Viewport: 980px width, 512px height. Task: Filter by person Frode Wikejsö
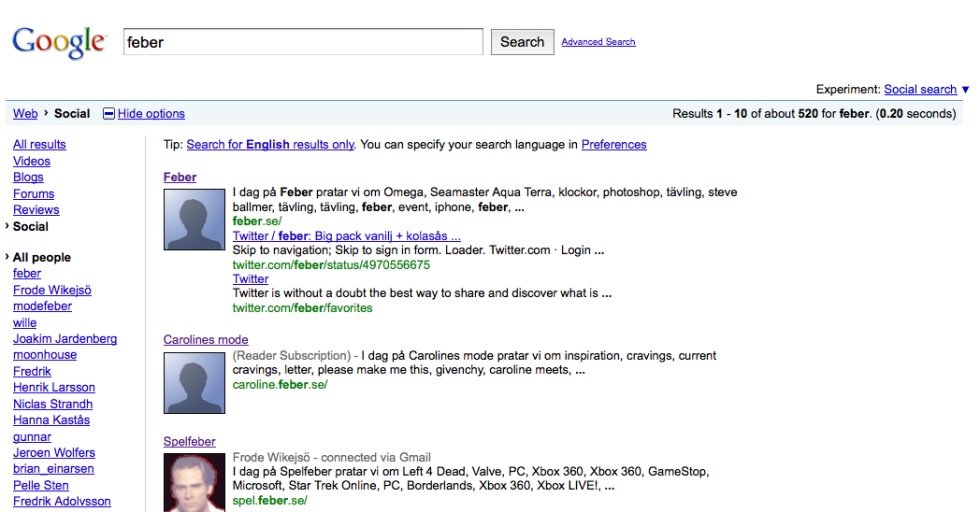52,290
